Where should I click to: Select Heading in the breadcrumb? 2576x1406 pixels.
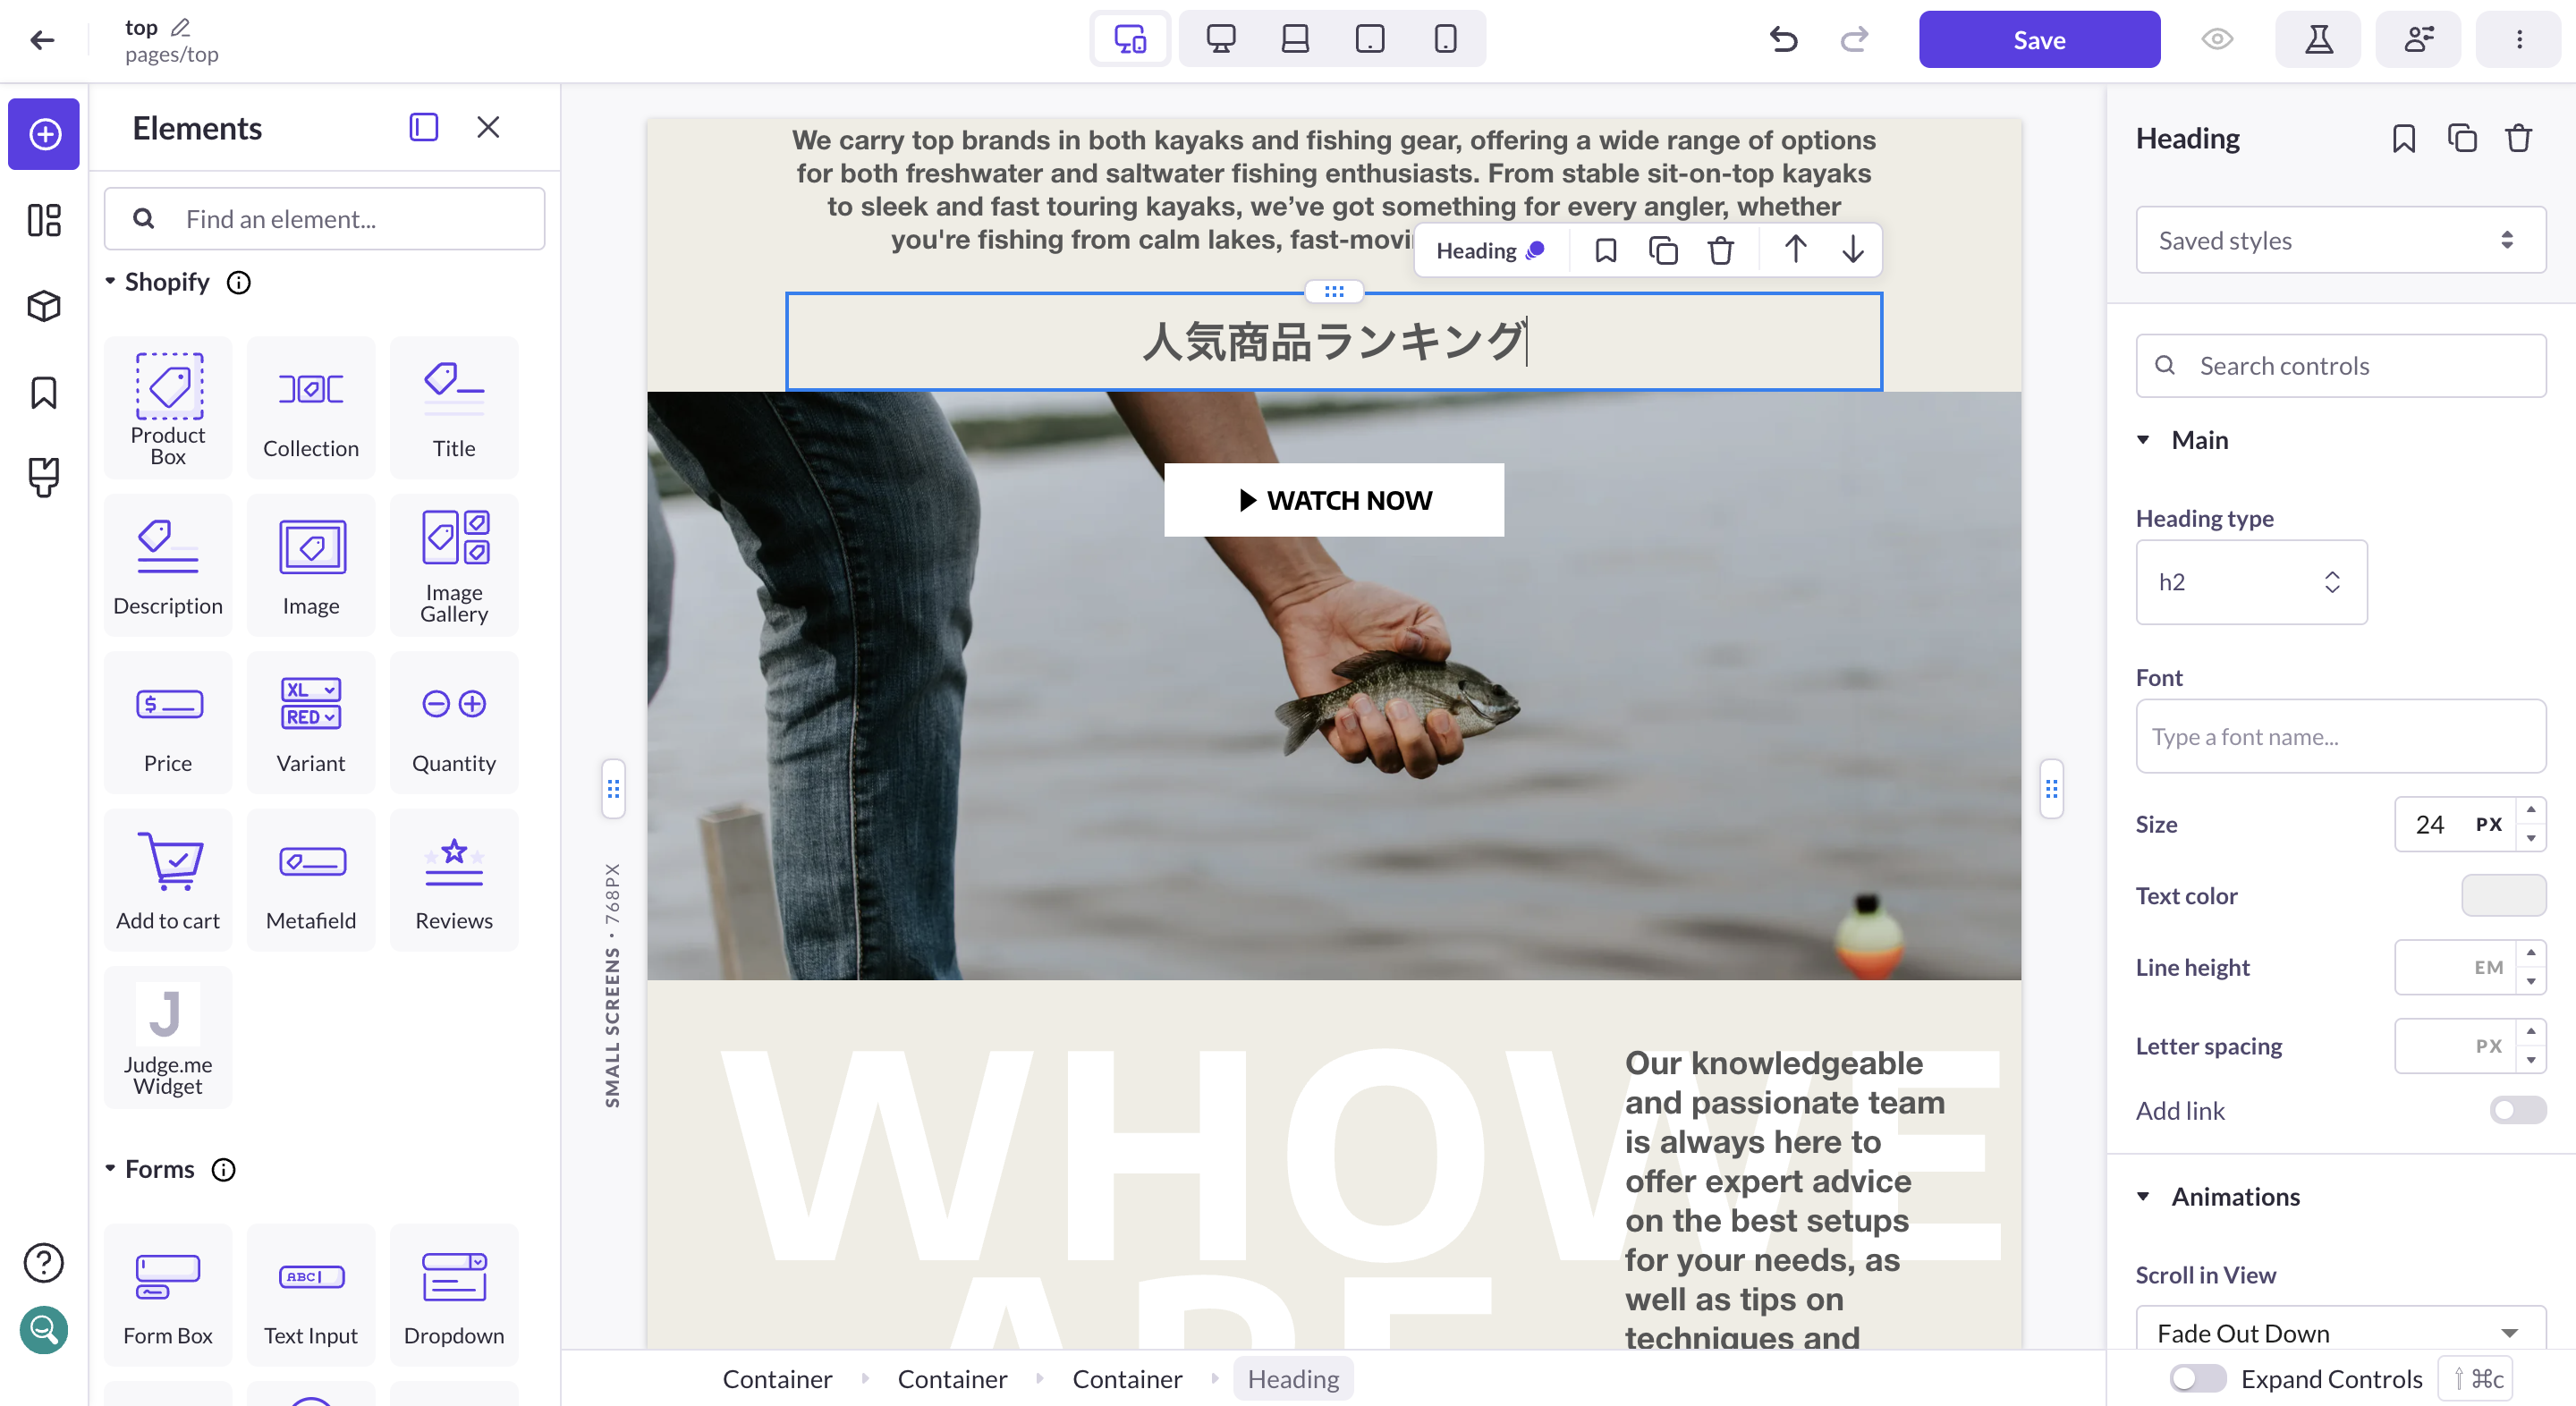(x=1293, y=1379)
